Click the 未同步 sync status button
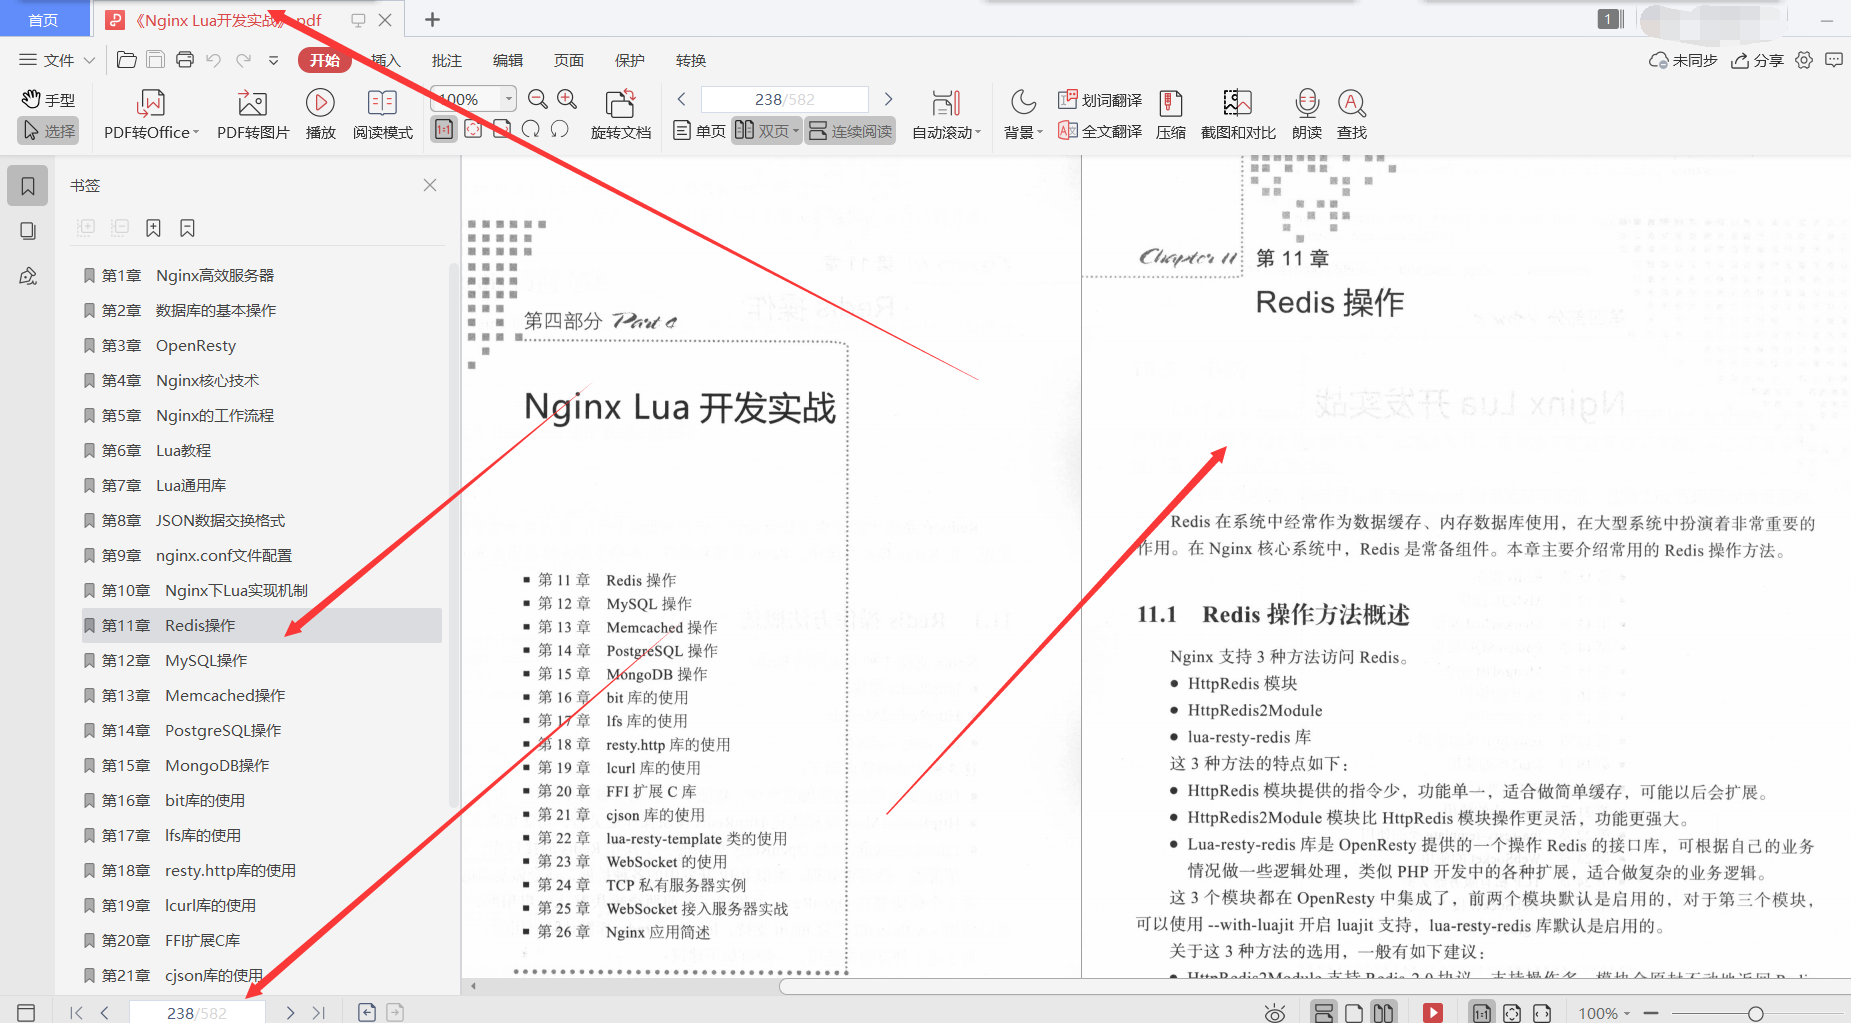This screenshot has width=1851, height=1023. tap(1682, 60)
